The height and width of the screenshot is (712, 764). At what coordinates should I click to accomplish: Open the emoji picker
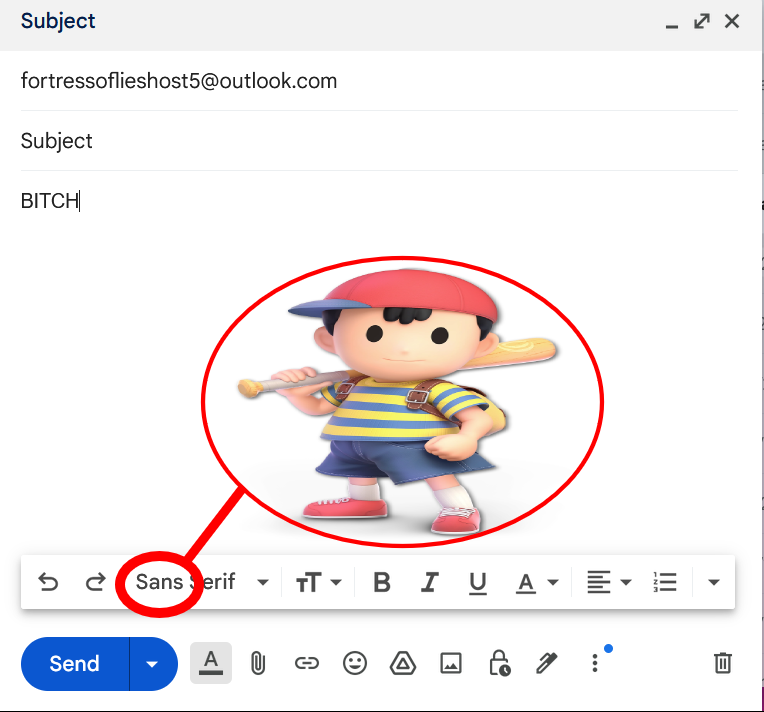click(x=355, y=663)
